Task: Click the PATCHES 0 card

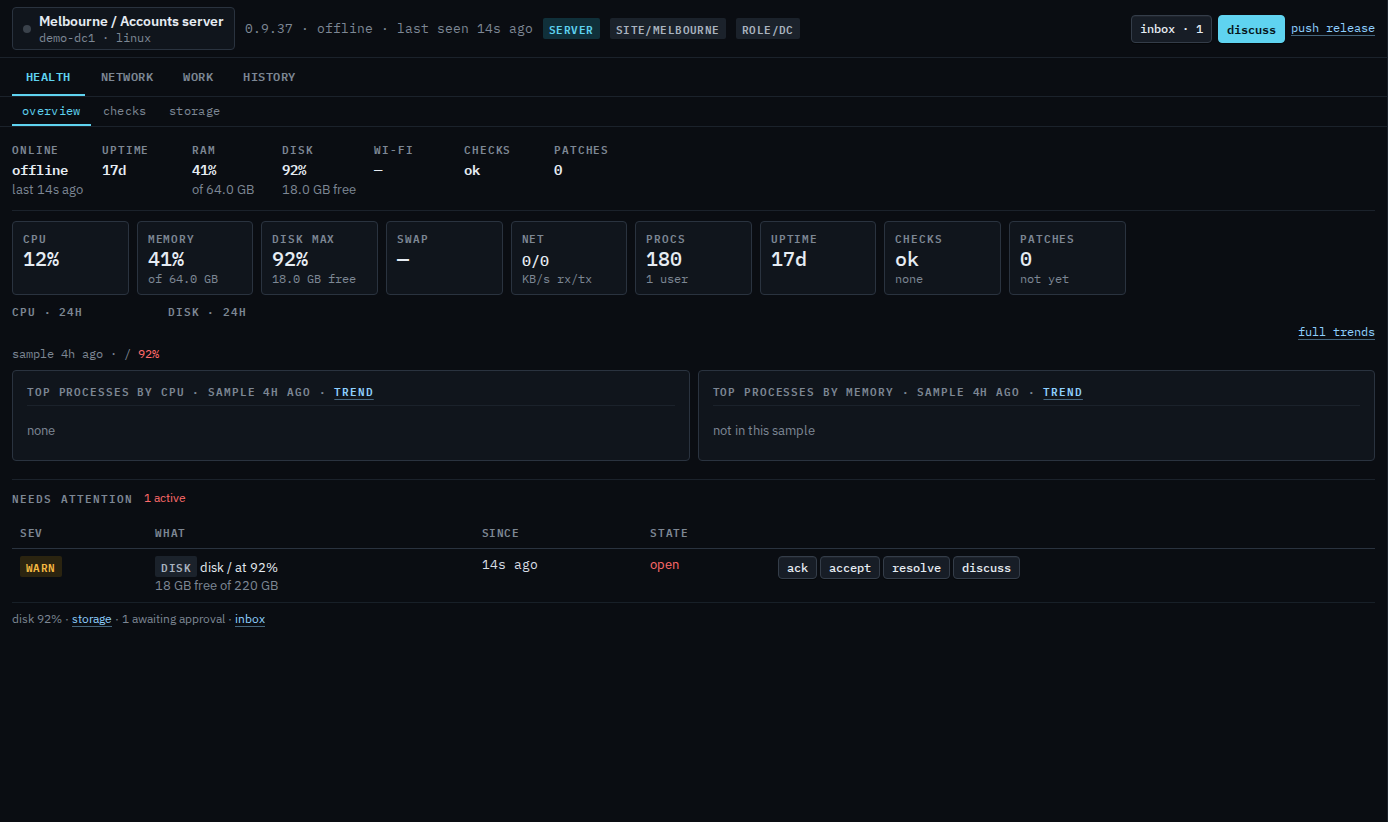Action: click(x=1067, y=258)
